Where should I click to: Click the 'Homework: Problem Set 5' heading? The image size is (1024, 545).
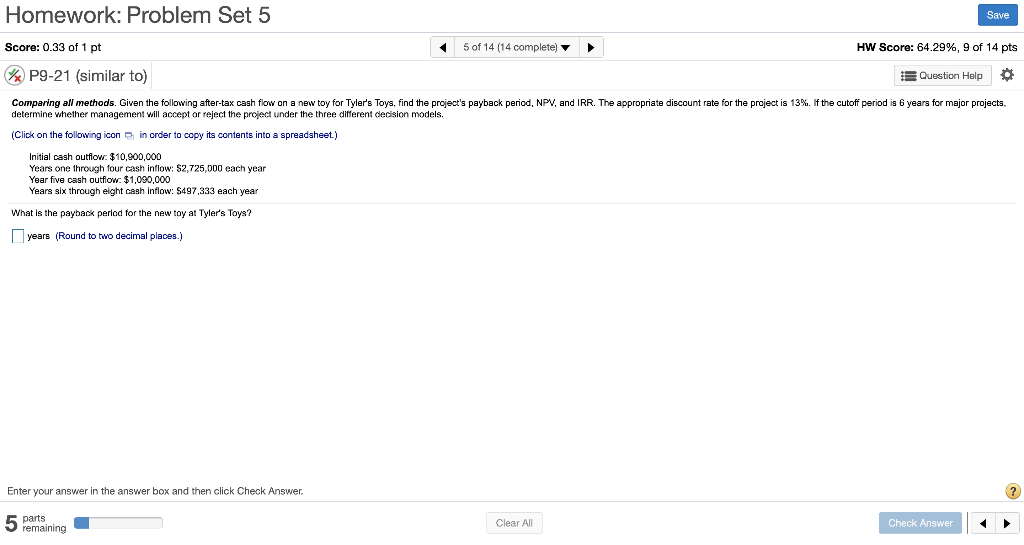pos(138,15)
